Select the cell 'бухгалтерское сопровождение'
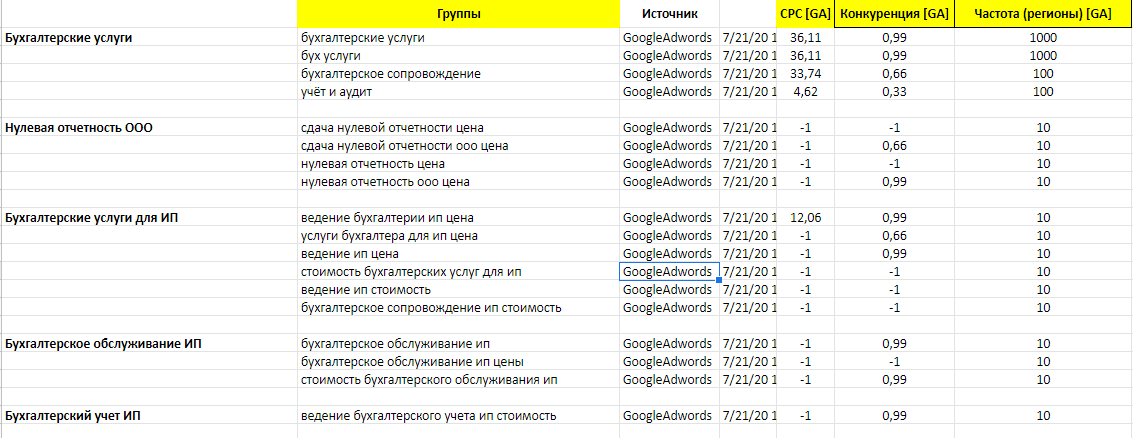The image size is (1133, 438). [458, 74]
